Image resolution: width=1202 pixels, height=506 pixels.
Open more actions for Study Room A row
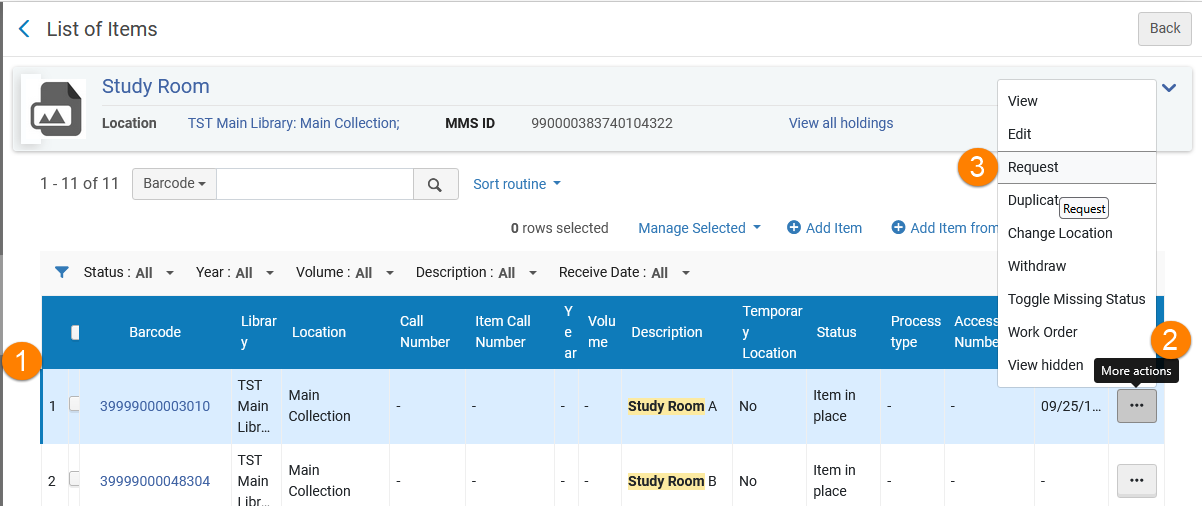pyautogui.click(x=1136, y=406)
